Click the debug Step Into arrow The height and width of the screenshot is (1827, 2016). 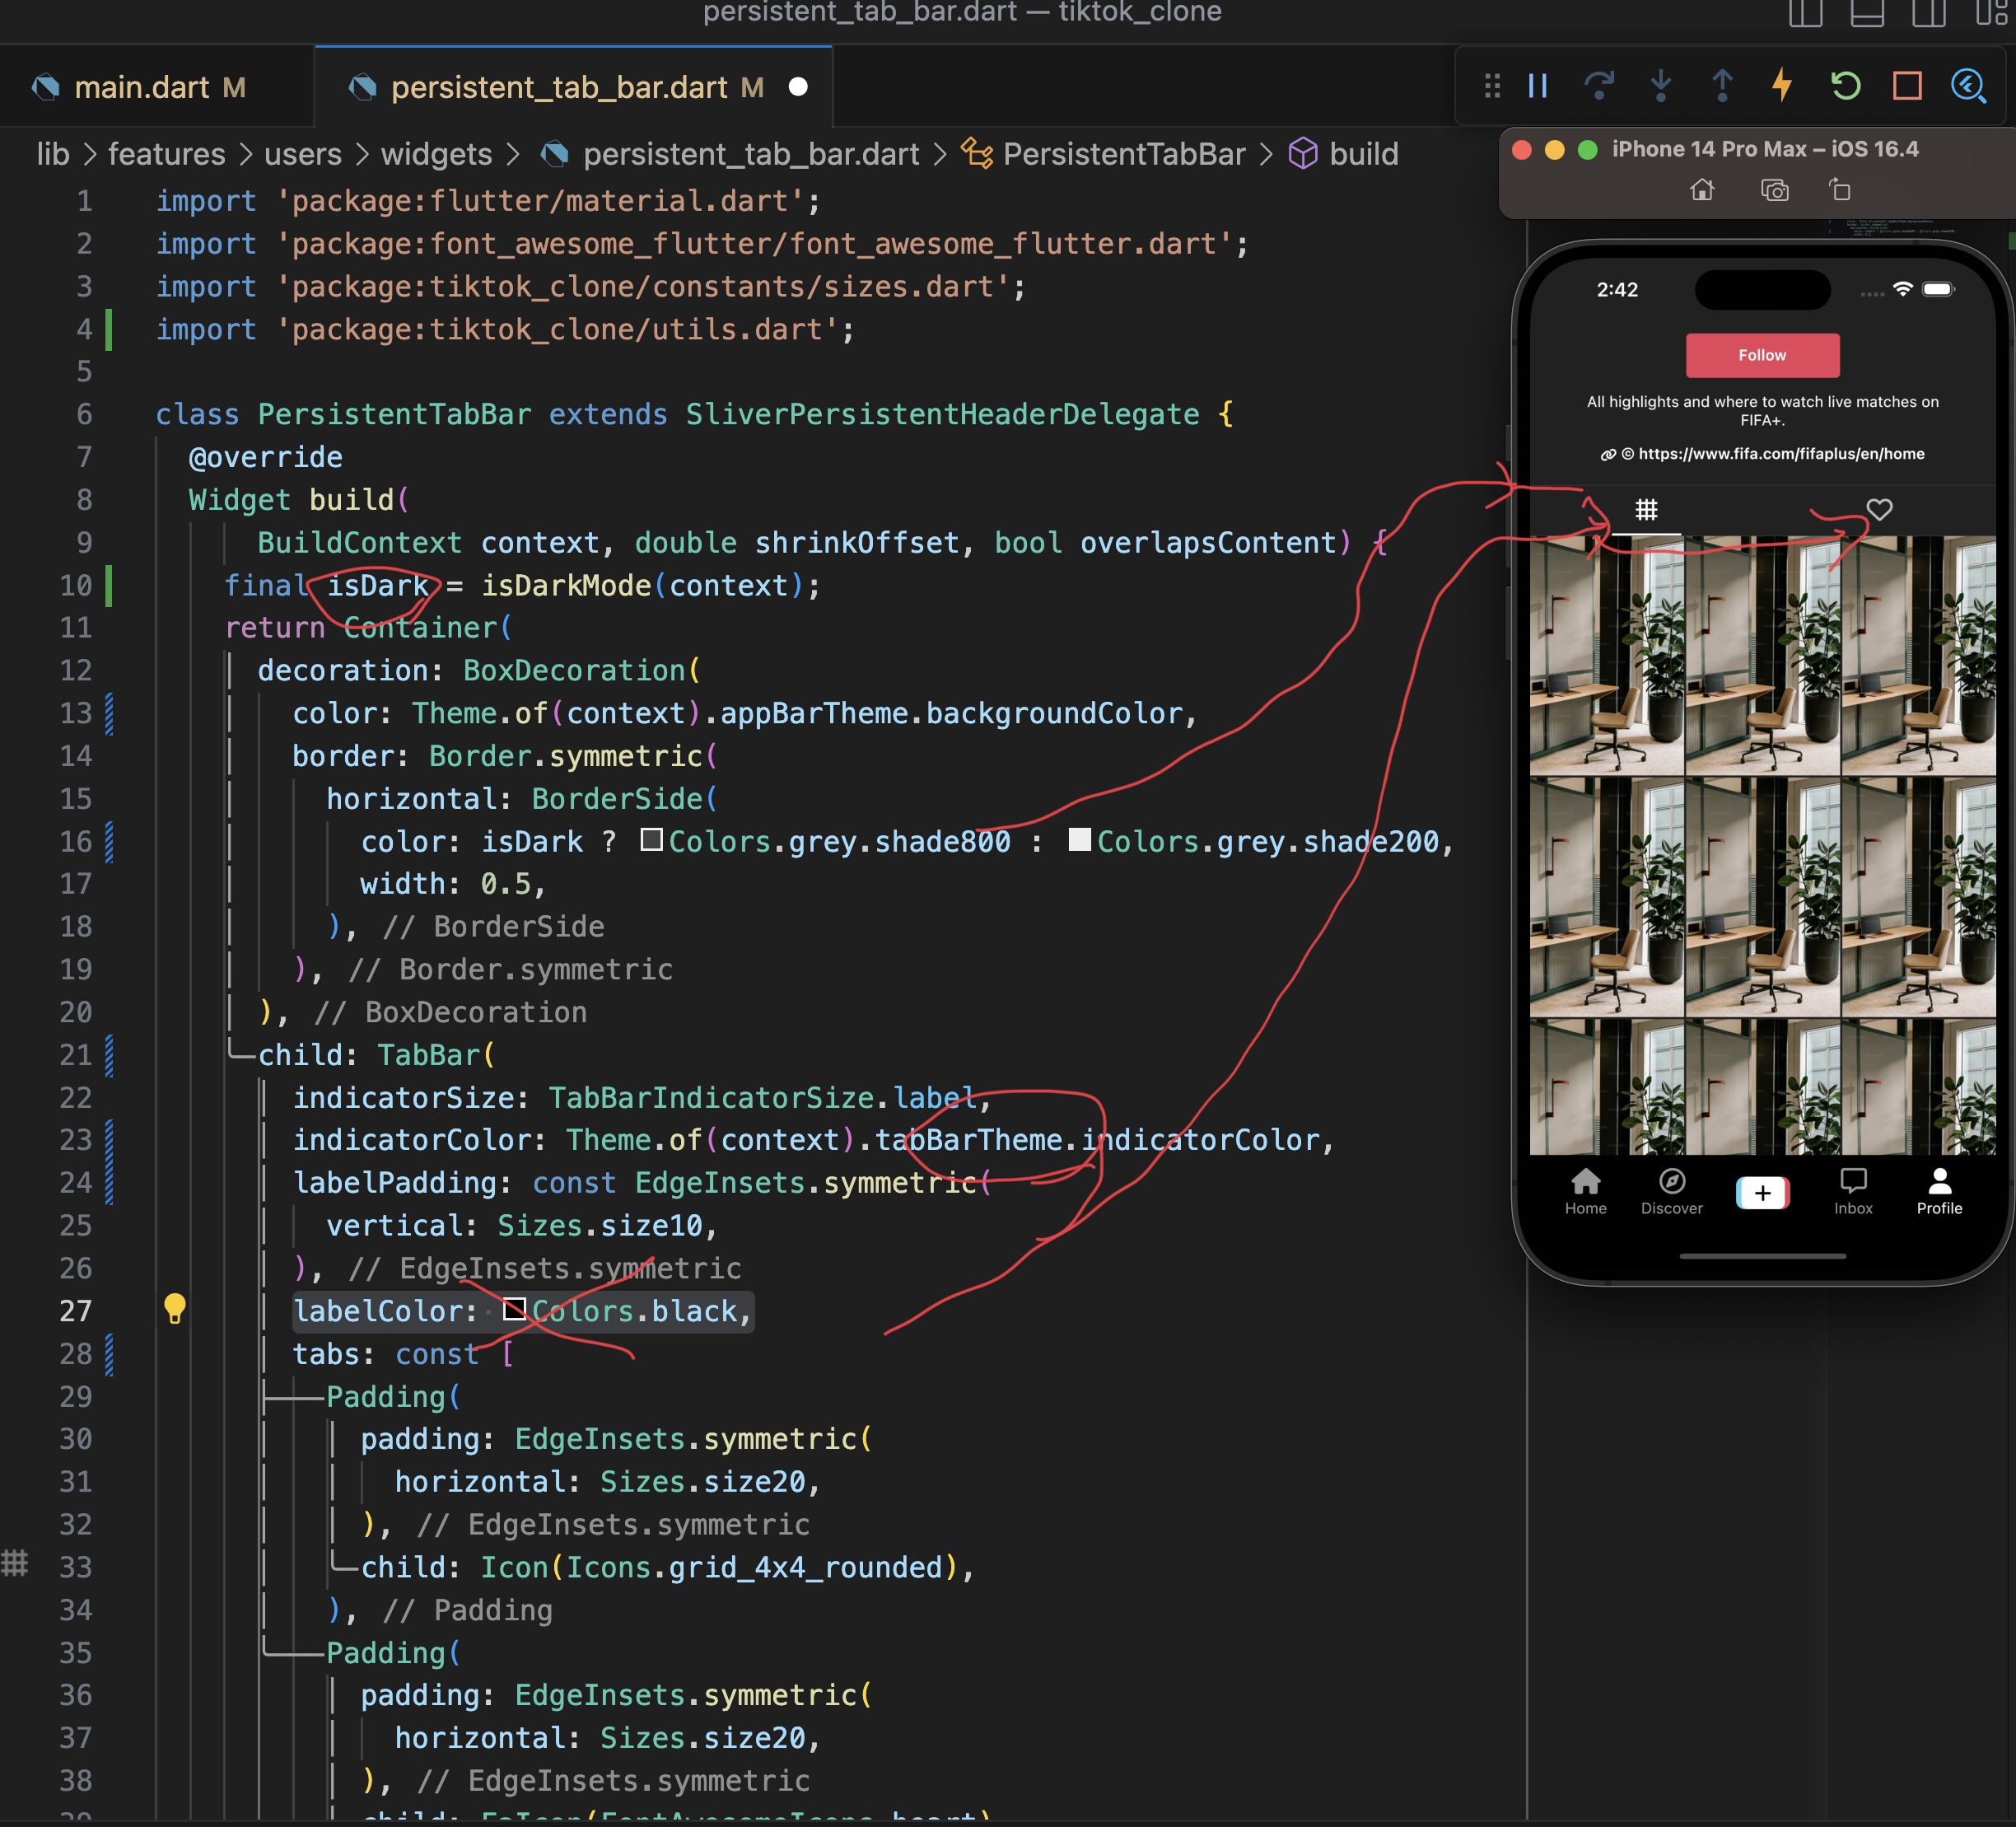(1660, 86)
